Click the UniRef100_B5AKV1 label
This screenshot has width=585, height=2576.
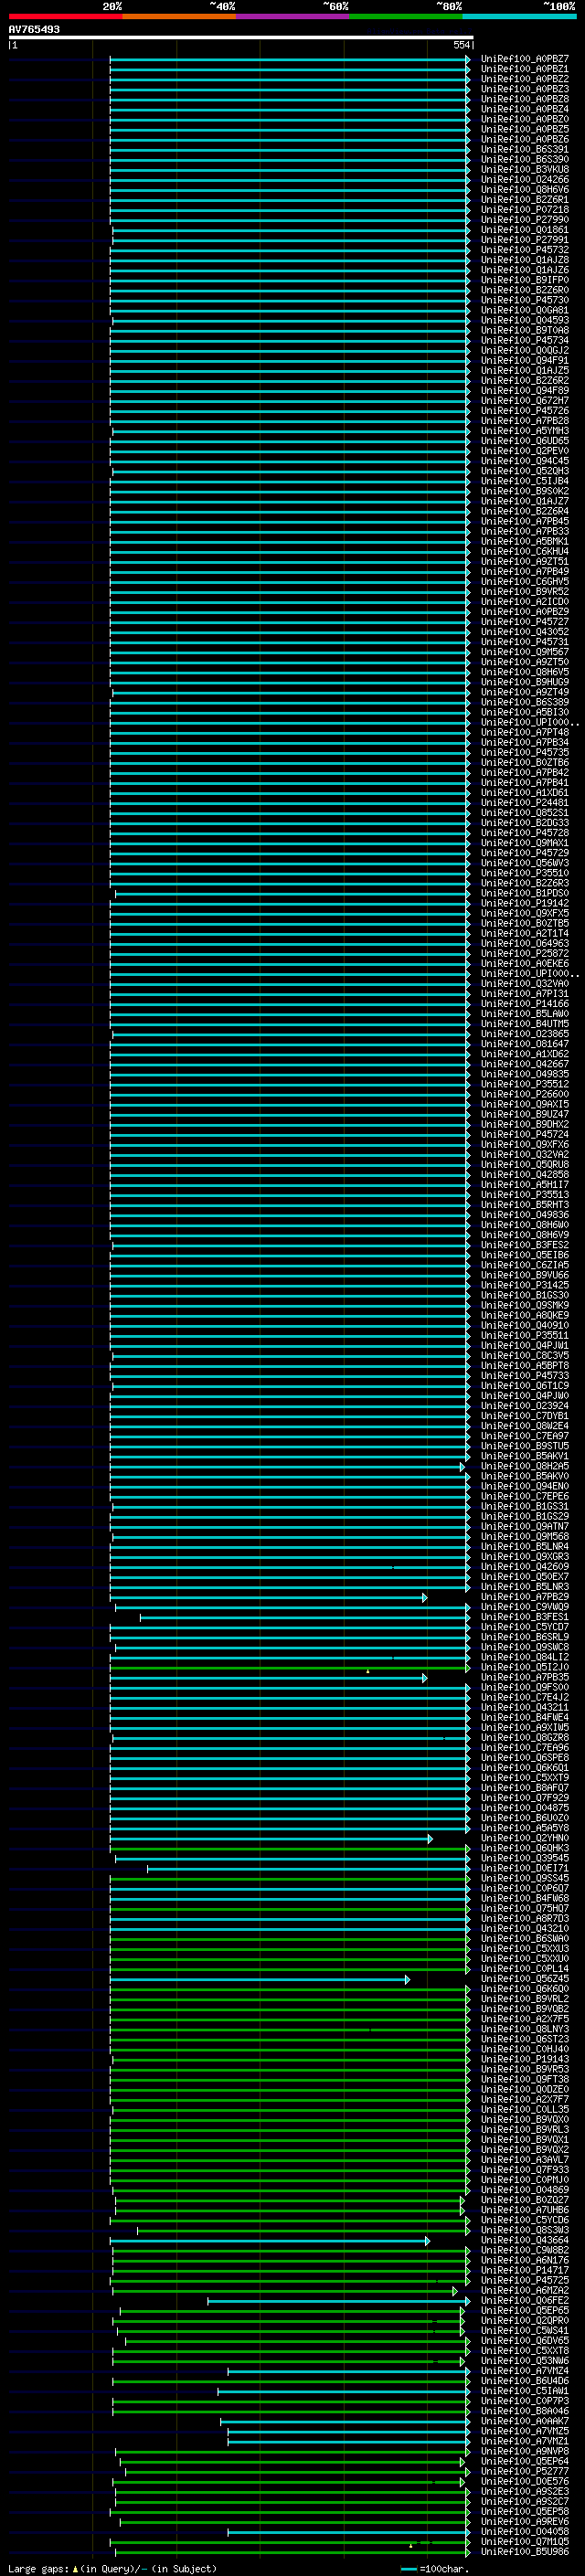[x=525, y=1456]
